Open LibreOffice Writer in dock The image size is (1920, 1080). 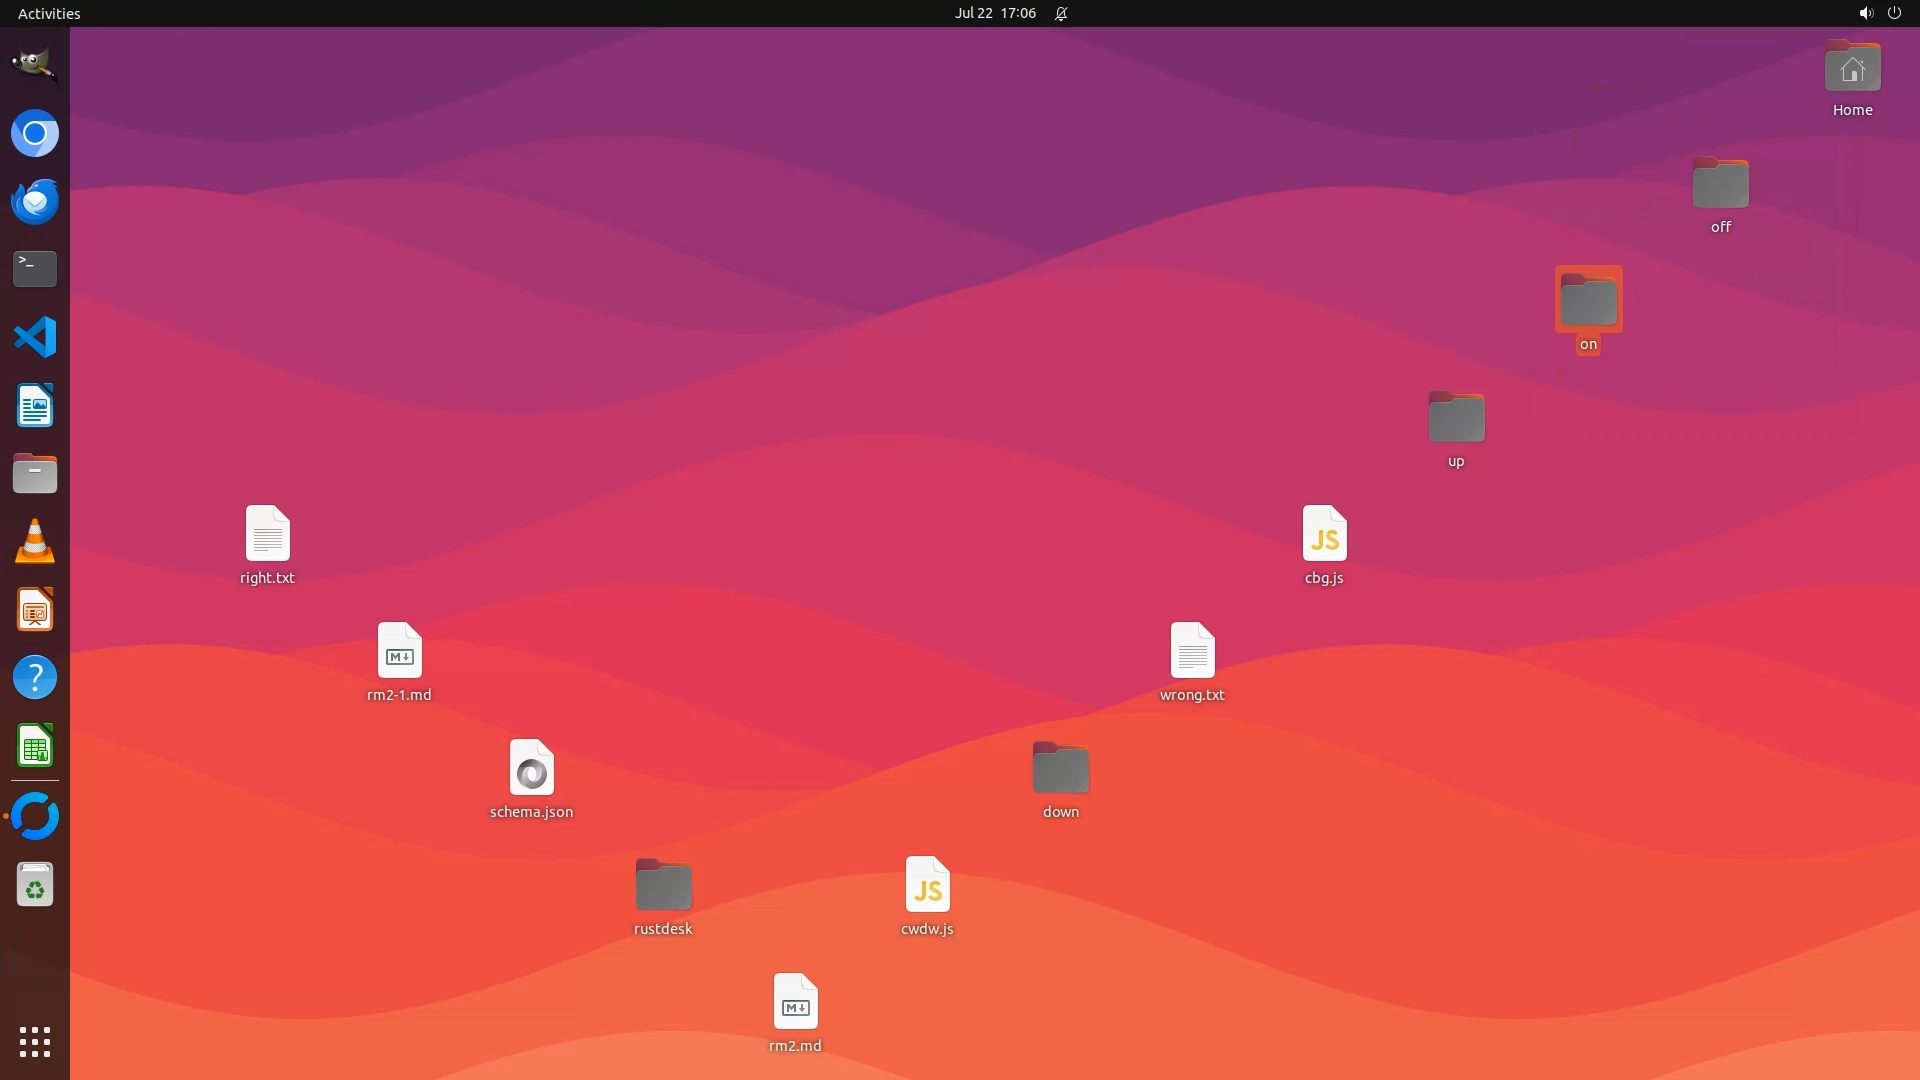pyautogui.click(x=34, y=405)
